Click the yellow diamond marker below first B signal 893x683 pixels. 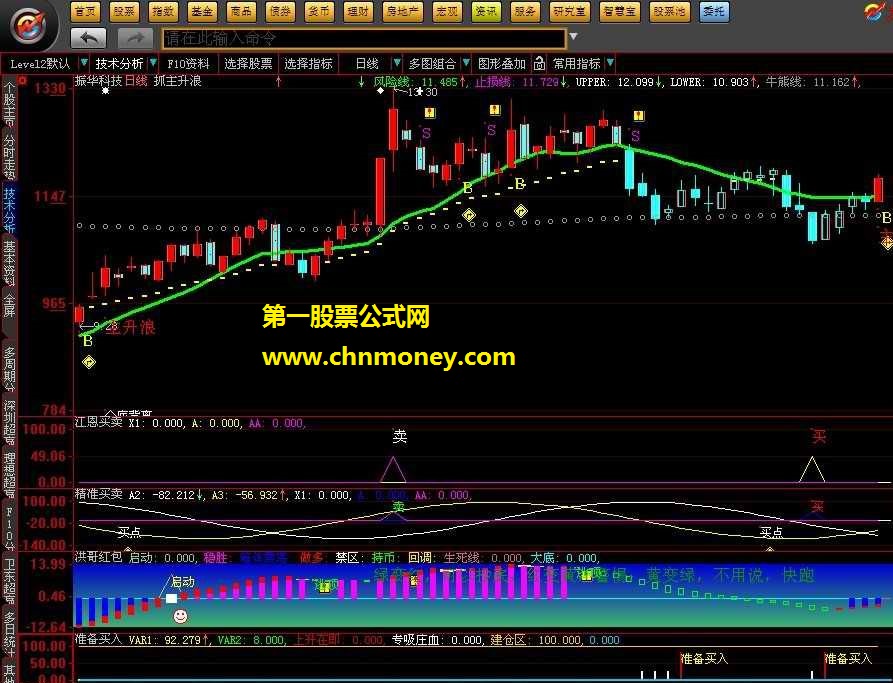(88, 362)
